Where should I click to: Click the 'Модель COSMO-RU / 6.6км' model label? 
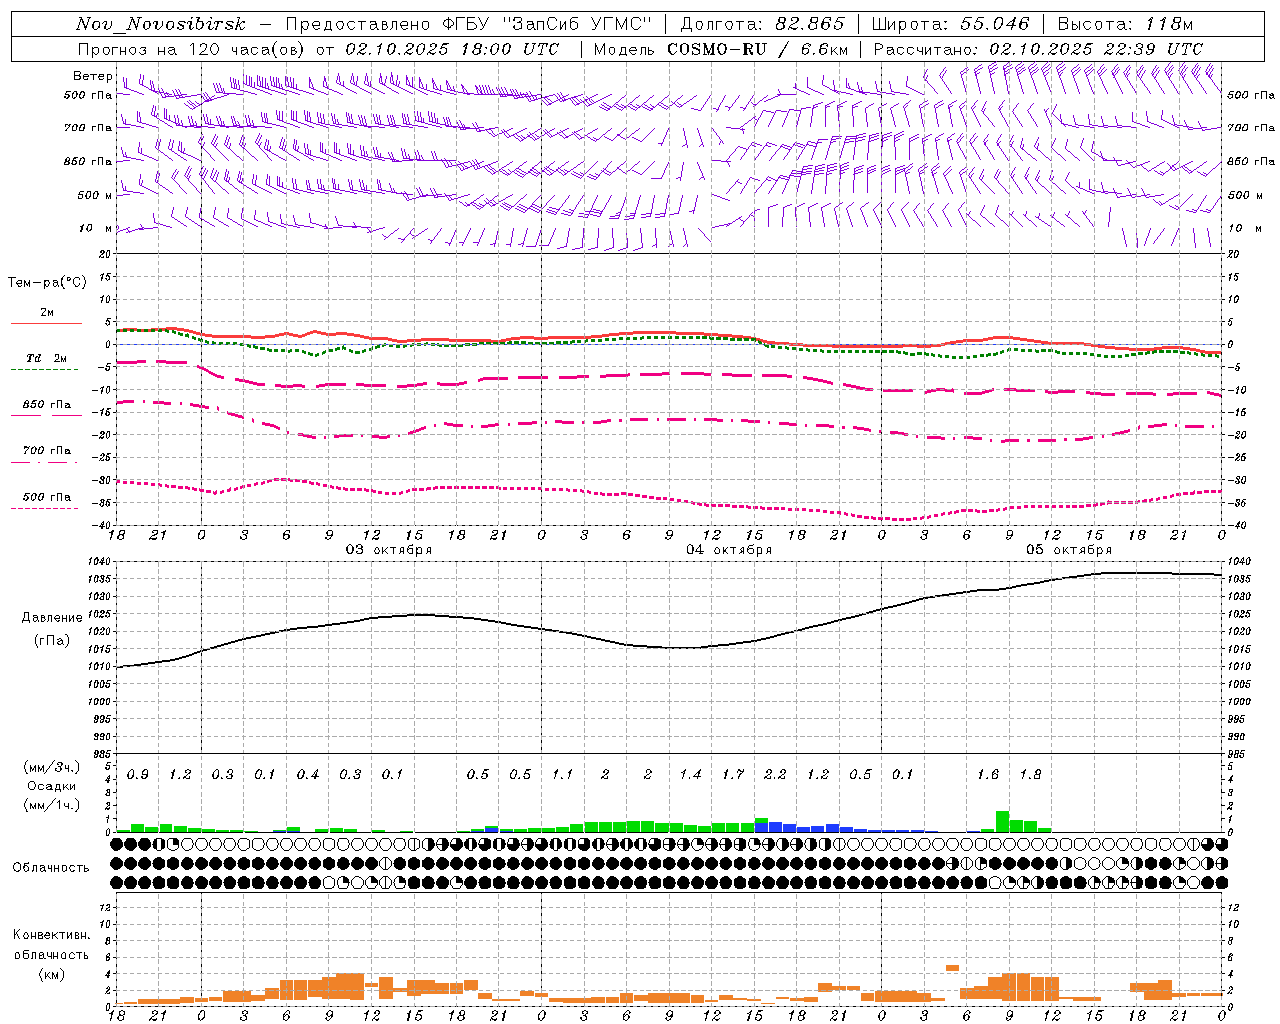pyautogui.click(x=721, y=49)
